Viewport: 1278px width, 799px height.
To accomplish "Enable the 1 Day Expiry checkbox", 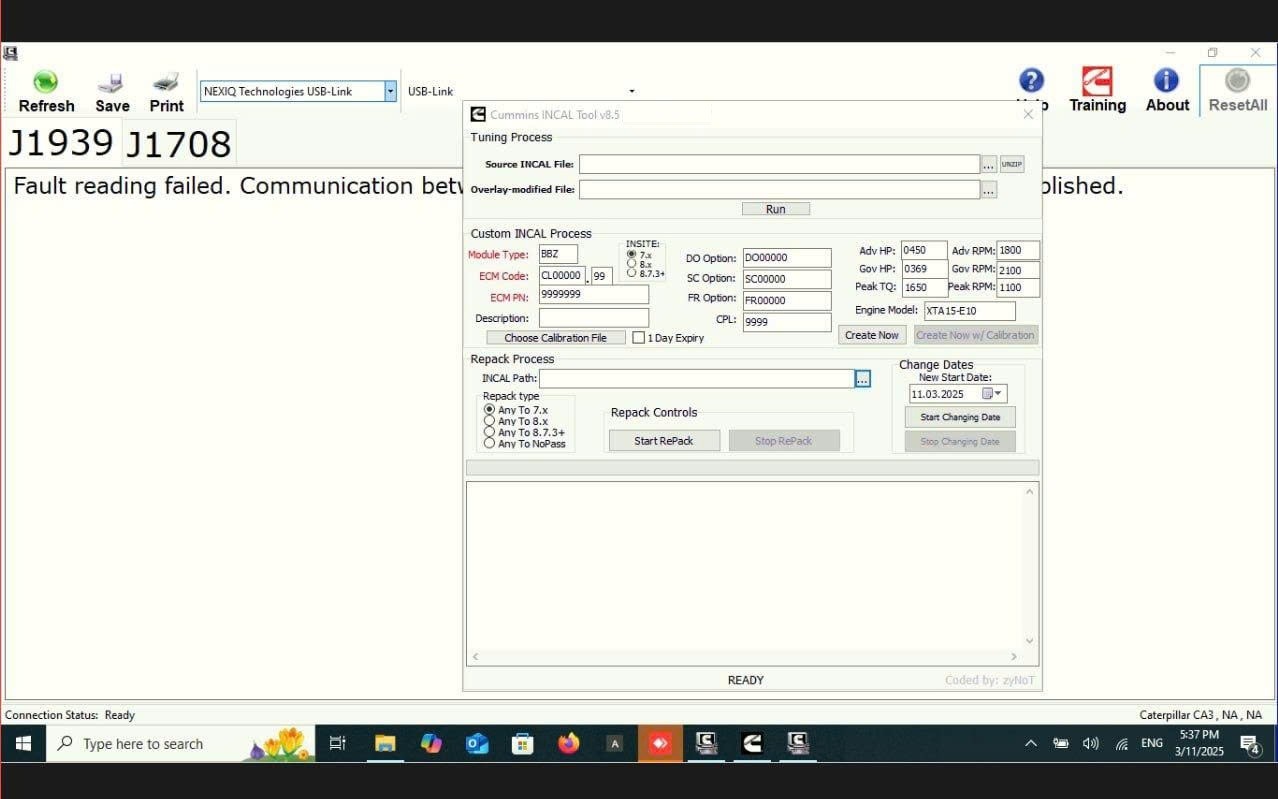I will 638,338.
